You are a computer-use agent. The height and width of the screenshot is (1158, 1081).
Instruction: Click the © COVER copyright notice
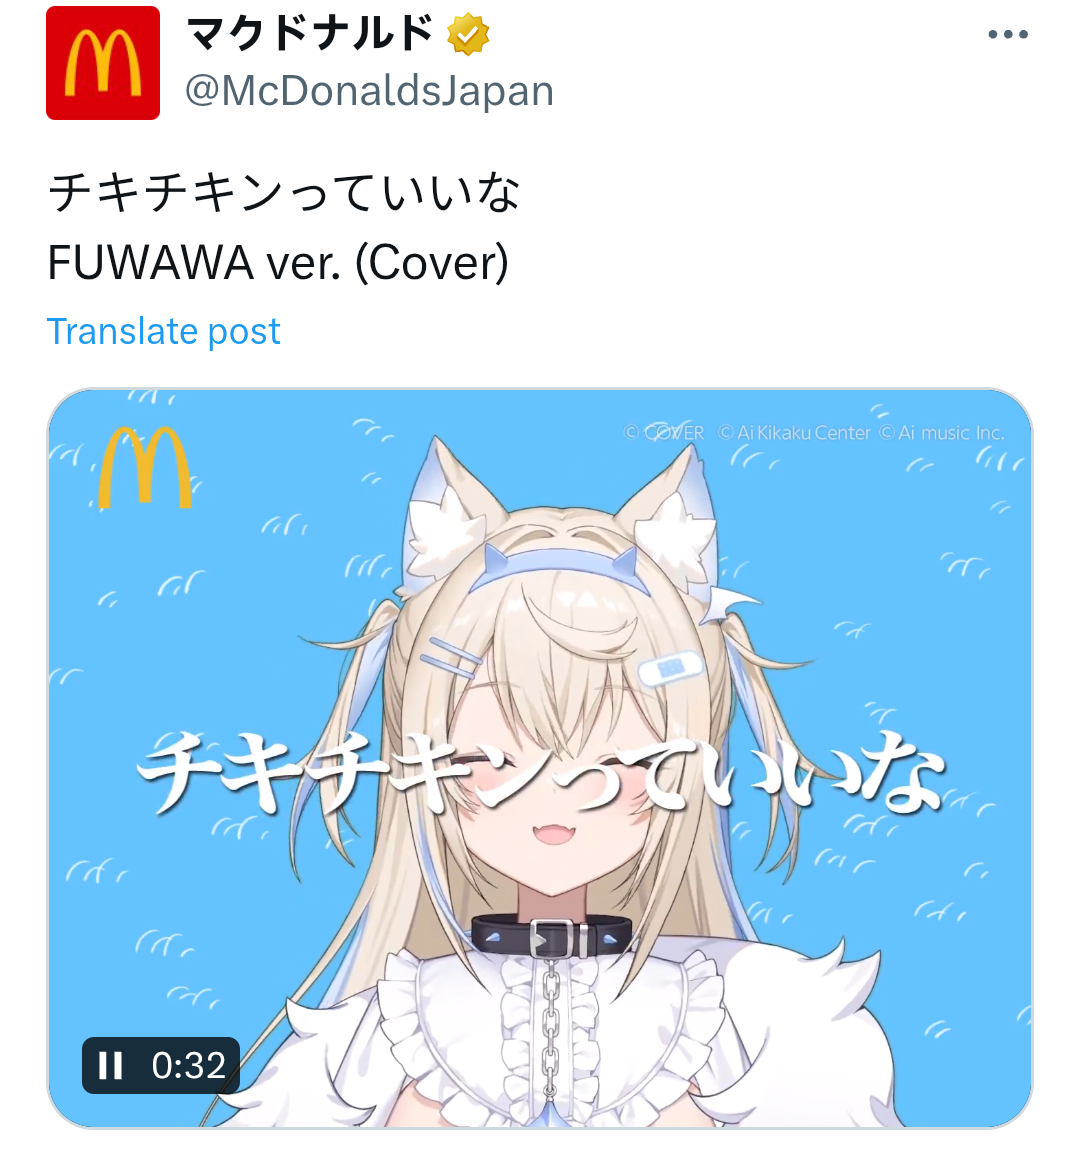[664, 433]
